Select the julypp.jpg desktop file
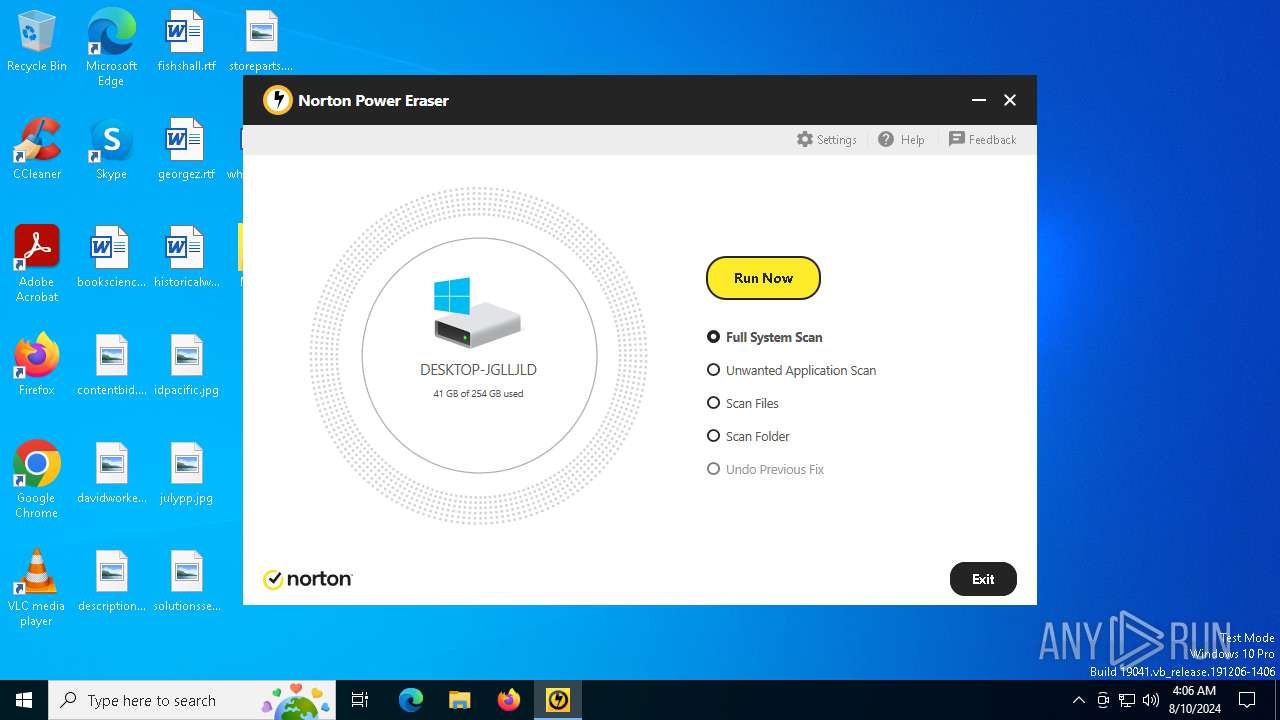The image size is (1280, 720). pos(186,474)
